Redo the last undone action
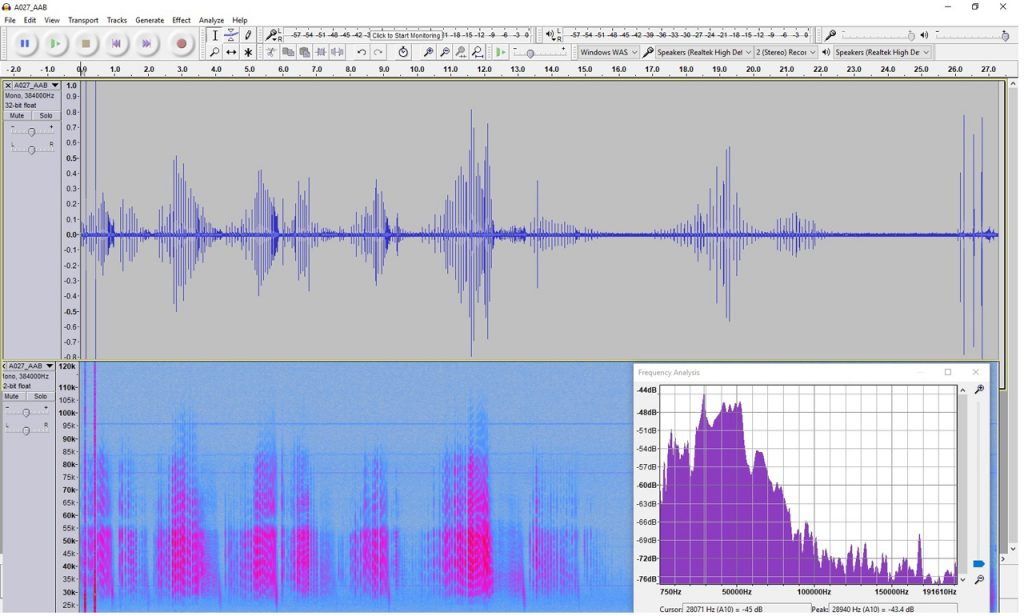The width and height of the screenshot is (1024, 616). pyautogui.click(x=378, y=52)
